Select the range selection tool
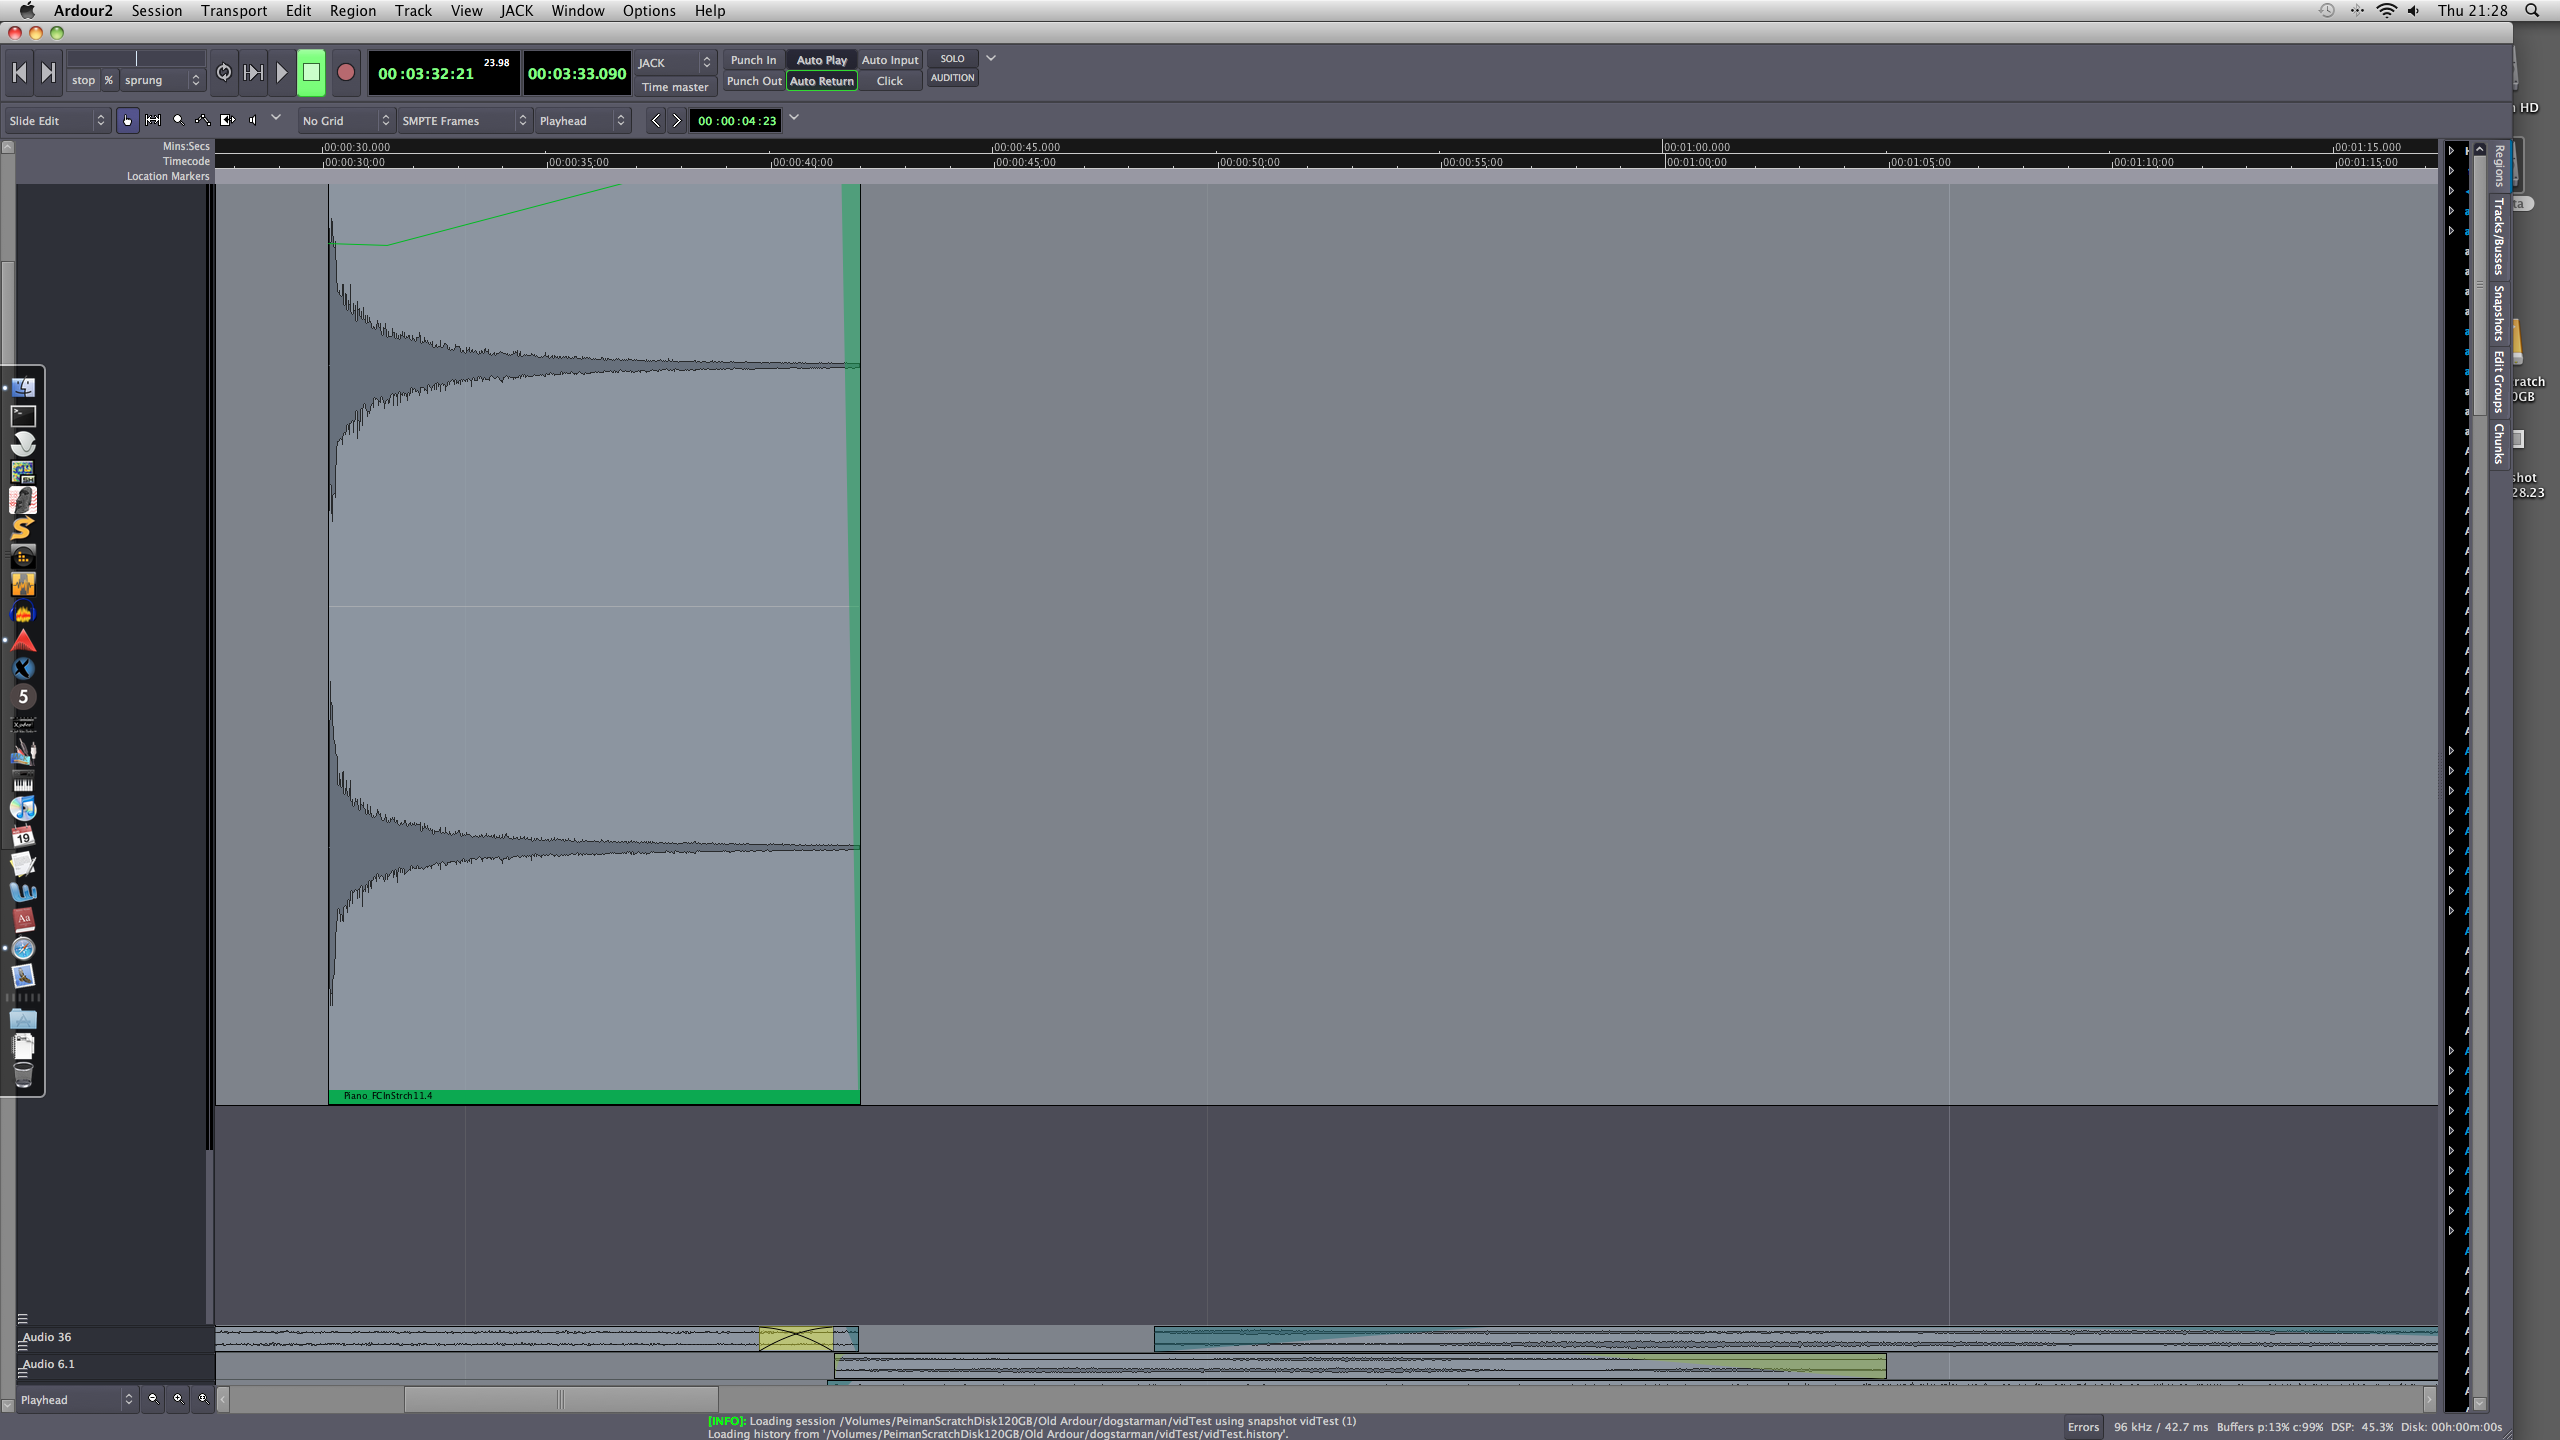Screen dimensions: 2560x1440 (x=153, y=120)
